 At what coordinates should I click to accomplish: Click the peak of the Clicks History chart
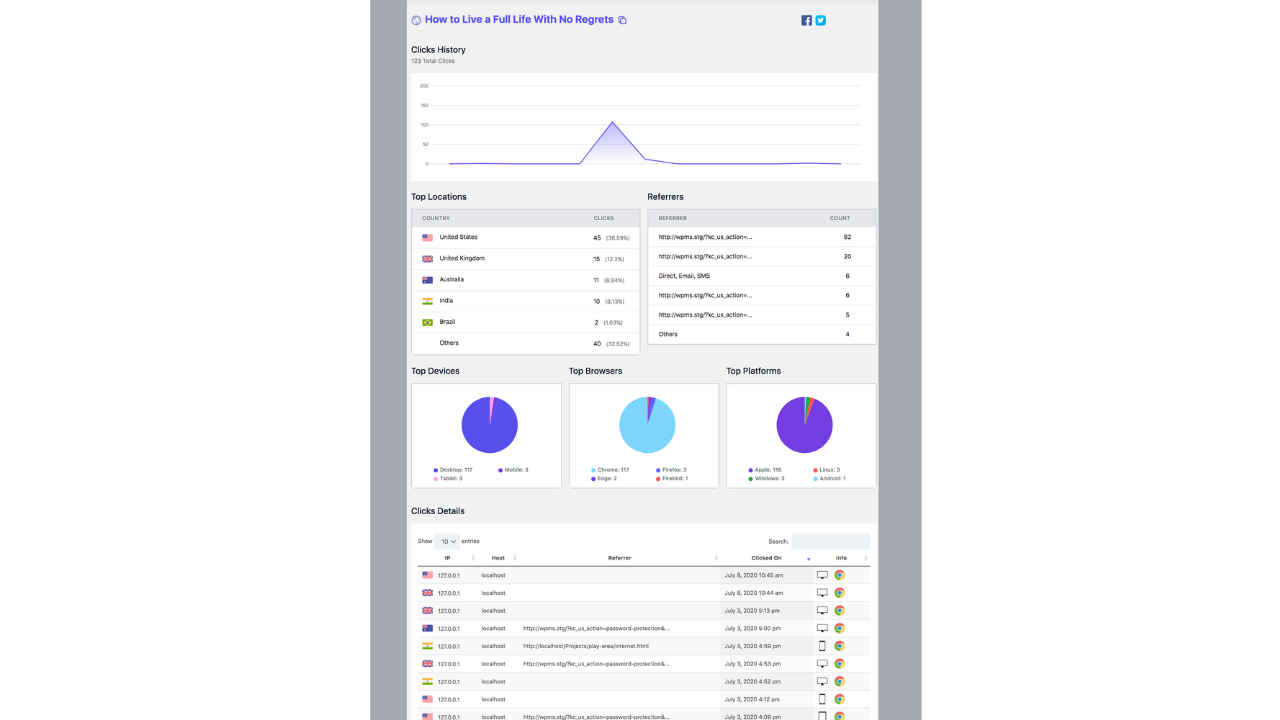point(612,123)
